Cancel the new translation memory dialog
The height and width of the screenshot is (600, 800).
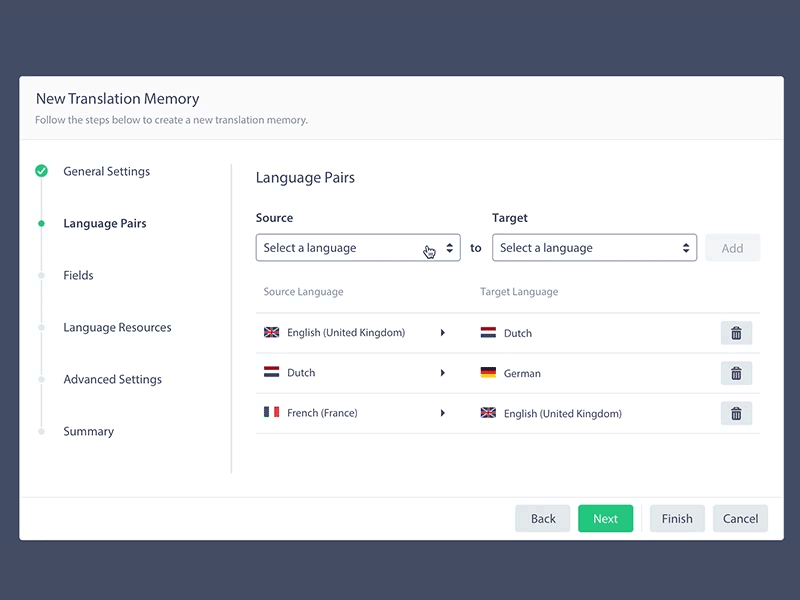tap(740, 518)
